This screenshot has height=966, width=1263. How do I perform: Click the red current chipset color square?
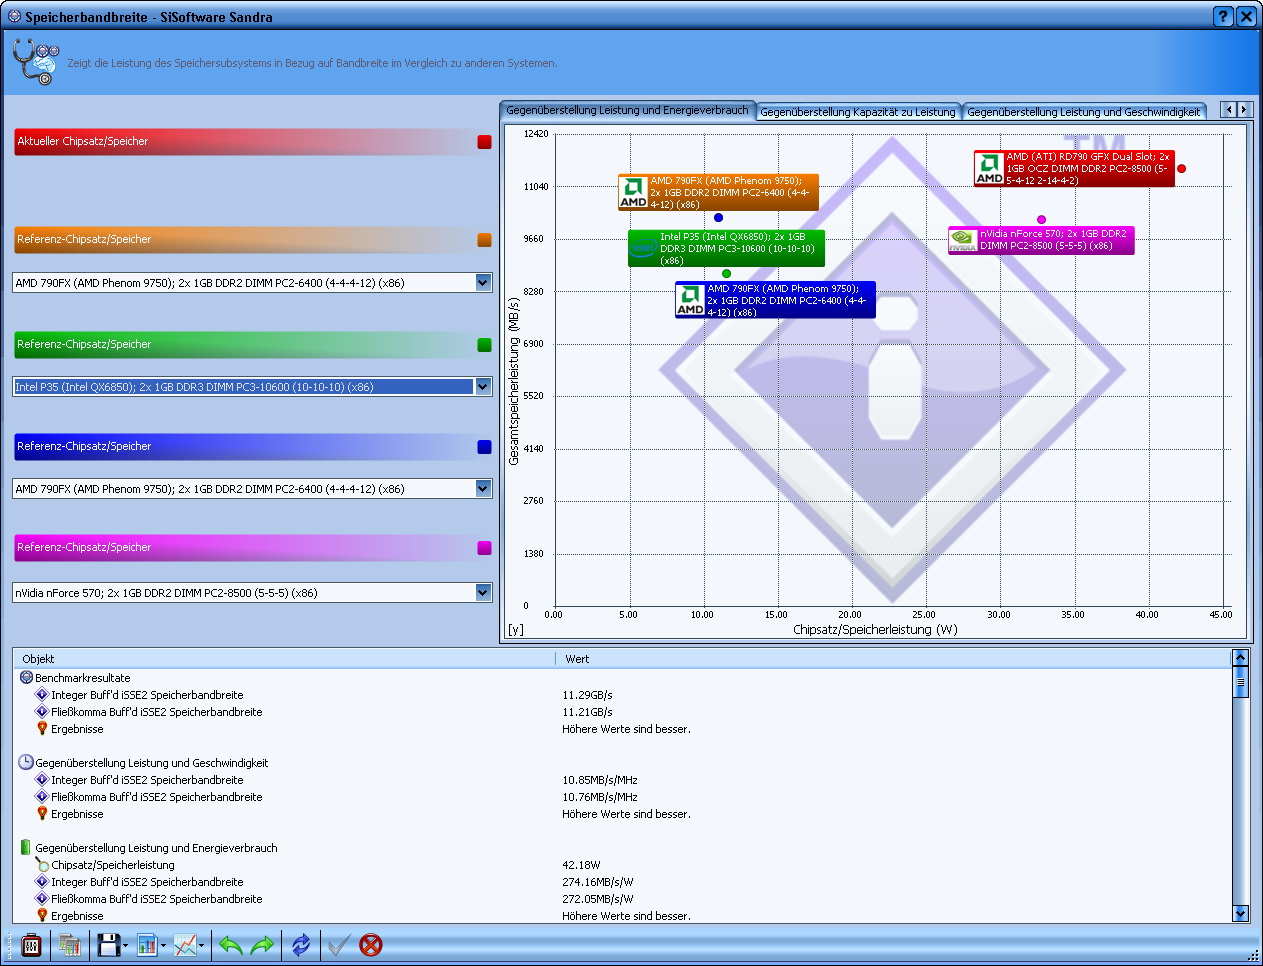[484, 142]
